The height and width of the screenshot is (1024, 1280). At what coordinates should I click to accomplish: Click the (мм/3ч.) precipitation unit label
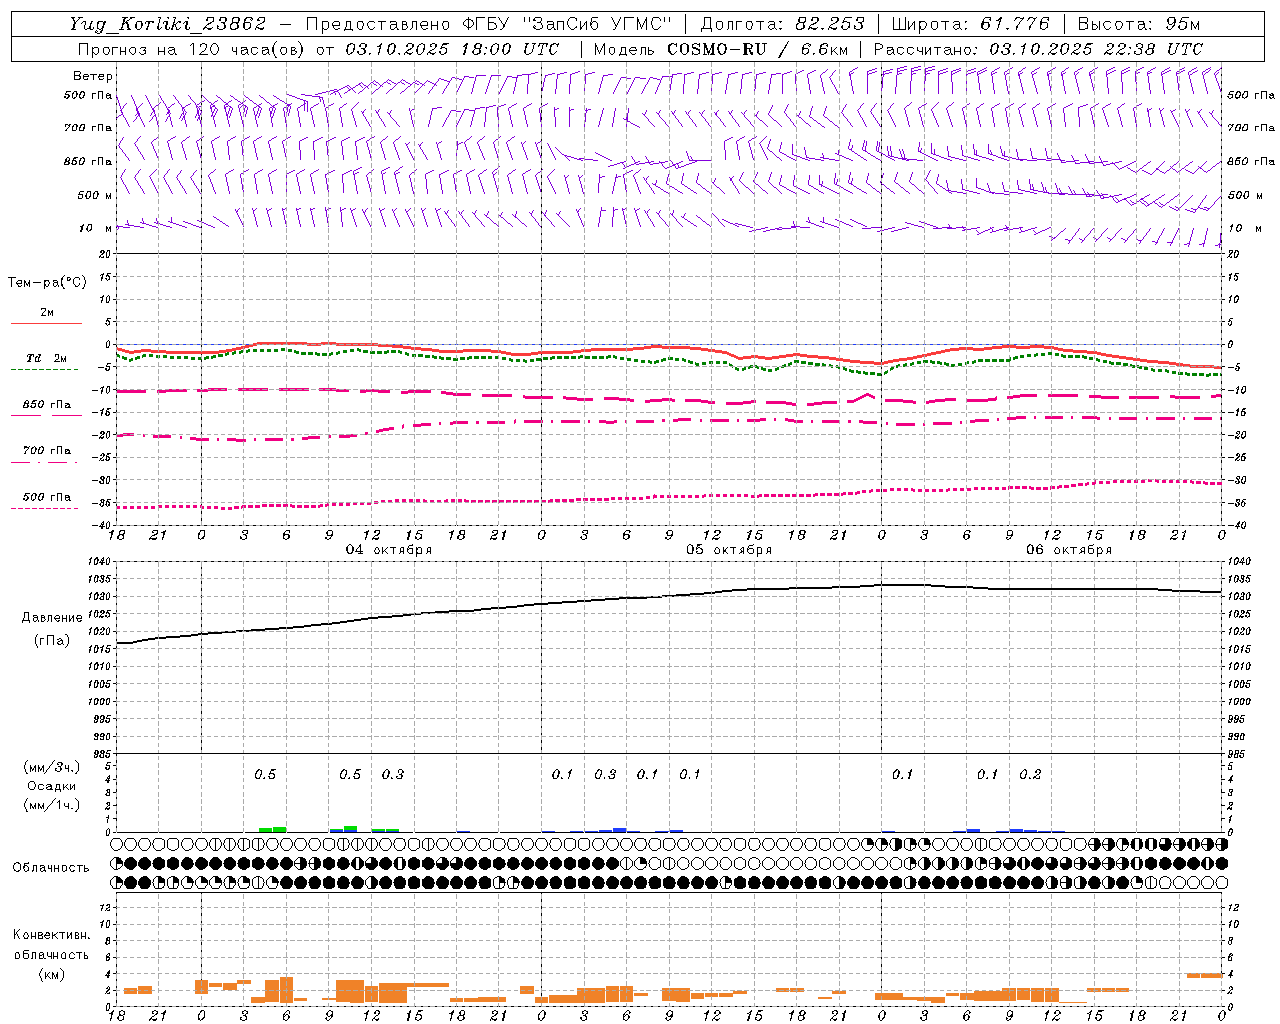coord(52,767)
